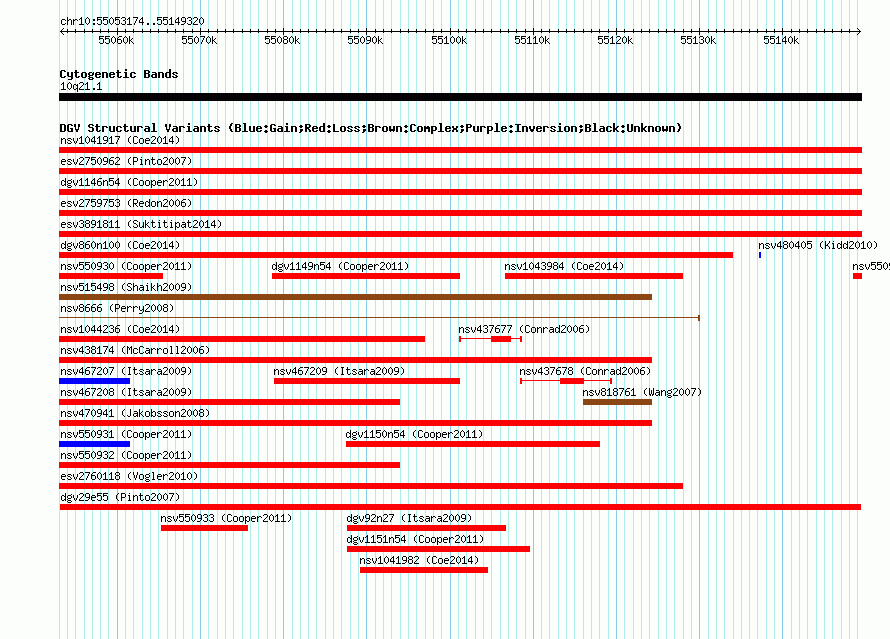The height and width of the screenshot is (639, 890).
Task: Click the nsv818761 (Wang2007) label
Action: click(x=642, y=392)
